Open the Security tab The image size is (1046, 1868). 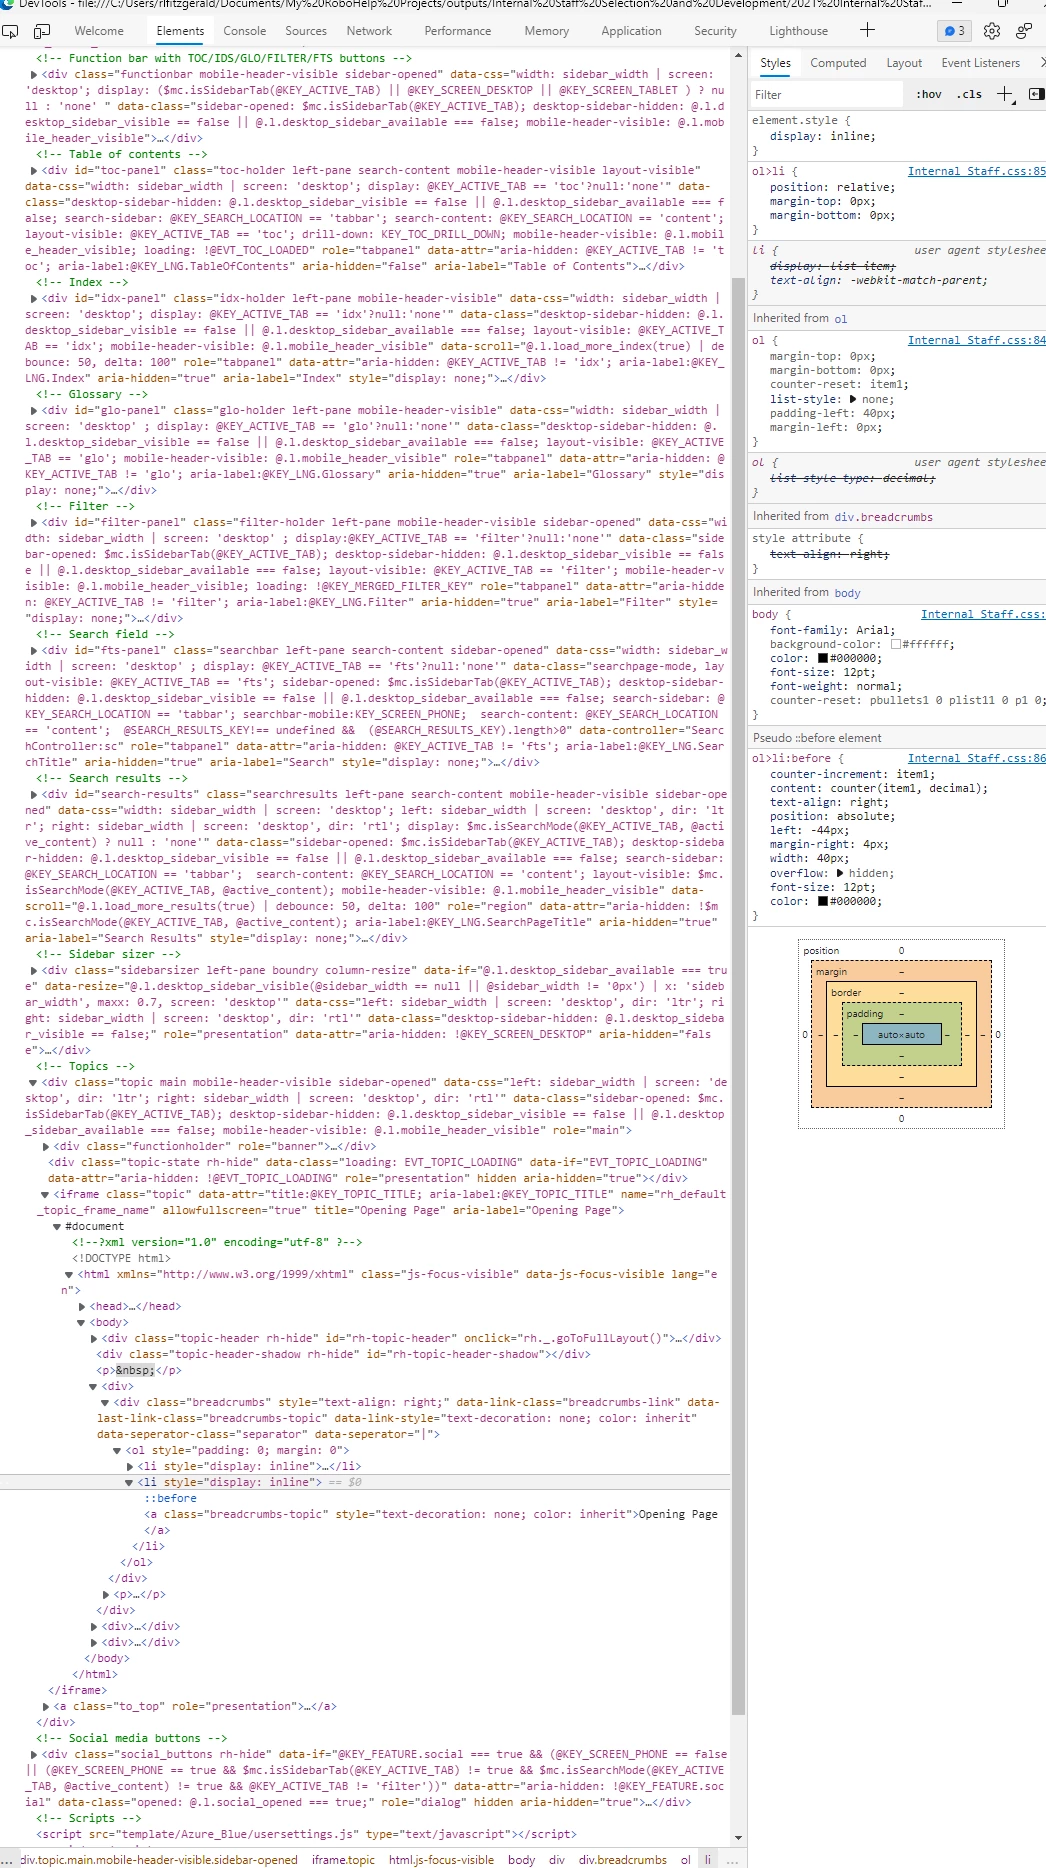point(716,31)
